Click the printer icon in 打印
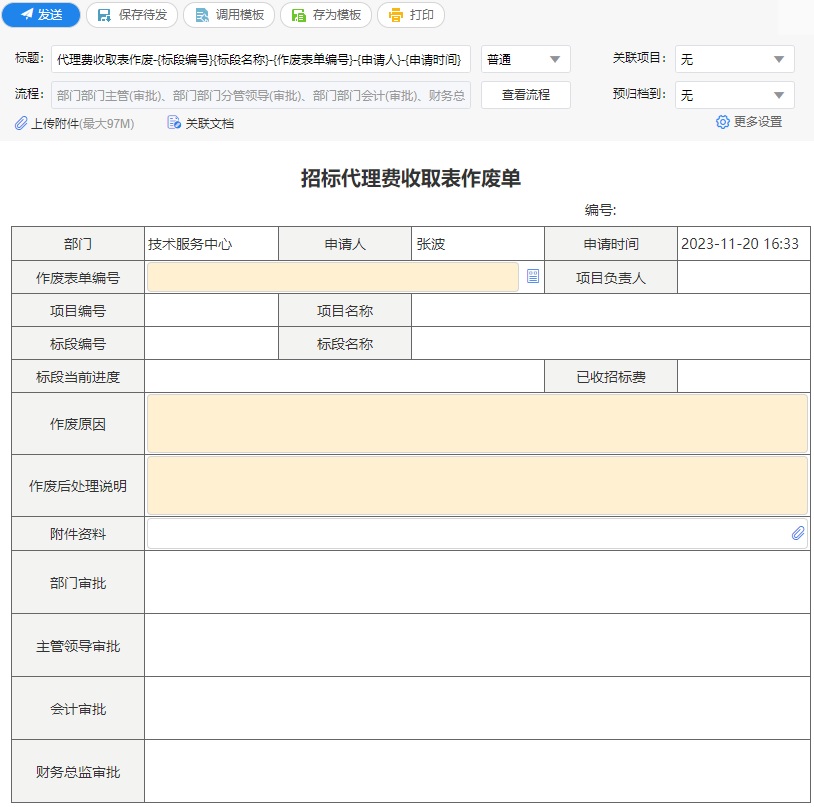This screenshot has height=807, width=814. pos(396,15)
